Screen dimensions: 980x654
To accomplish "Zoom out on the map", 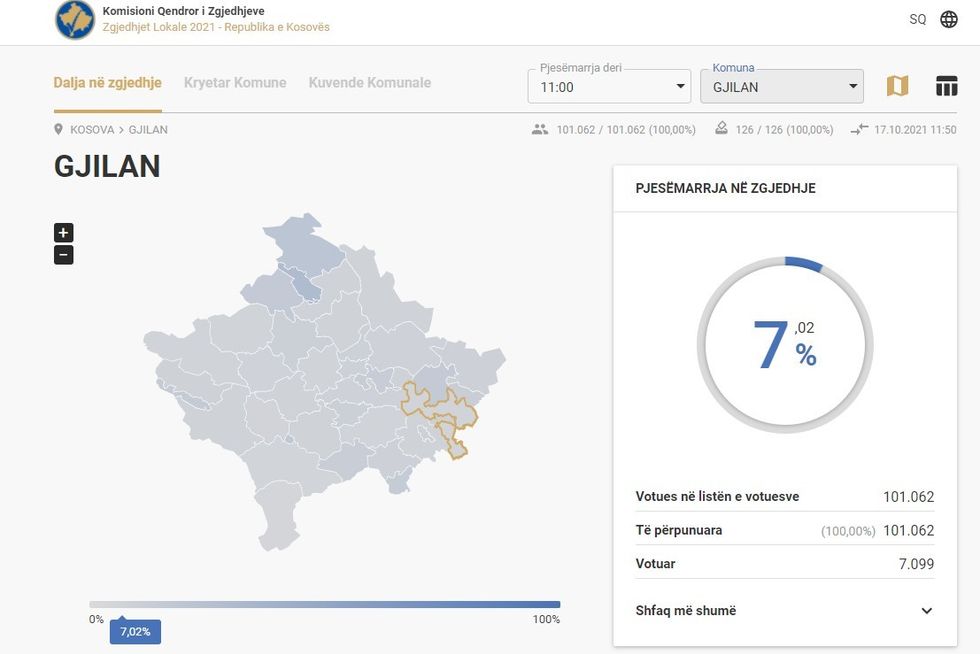I will (x=63, y=255).
